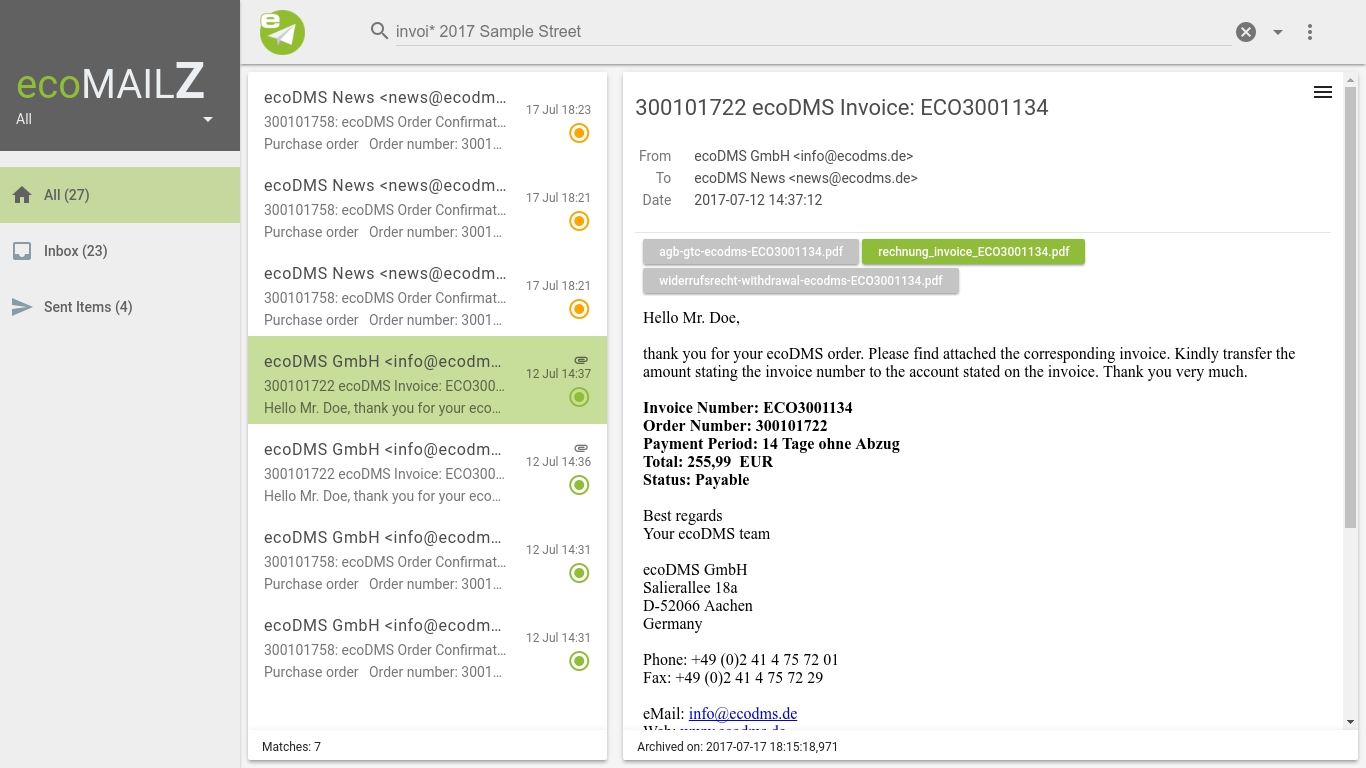1366x768 pixels.
Task: Click paperclip icon on 12 Jul 14:36 email
Action: pos(580,447)
